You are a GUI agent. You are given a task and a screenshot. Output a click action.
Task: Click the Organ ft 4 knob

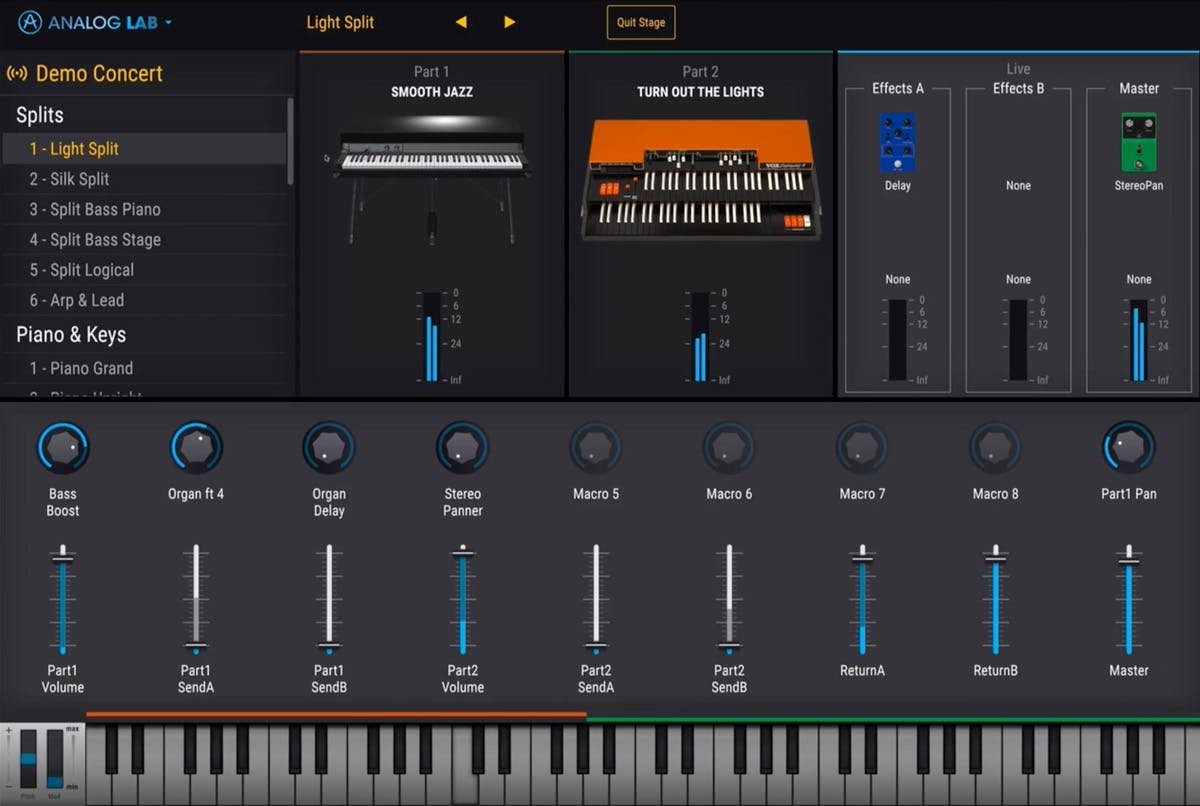tap(196, 448)
